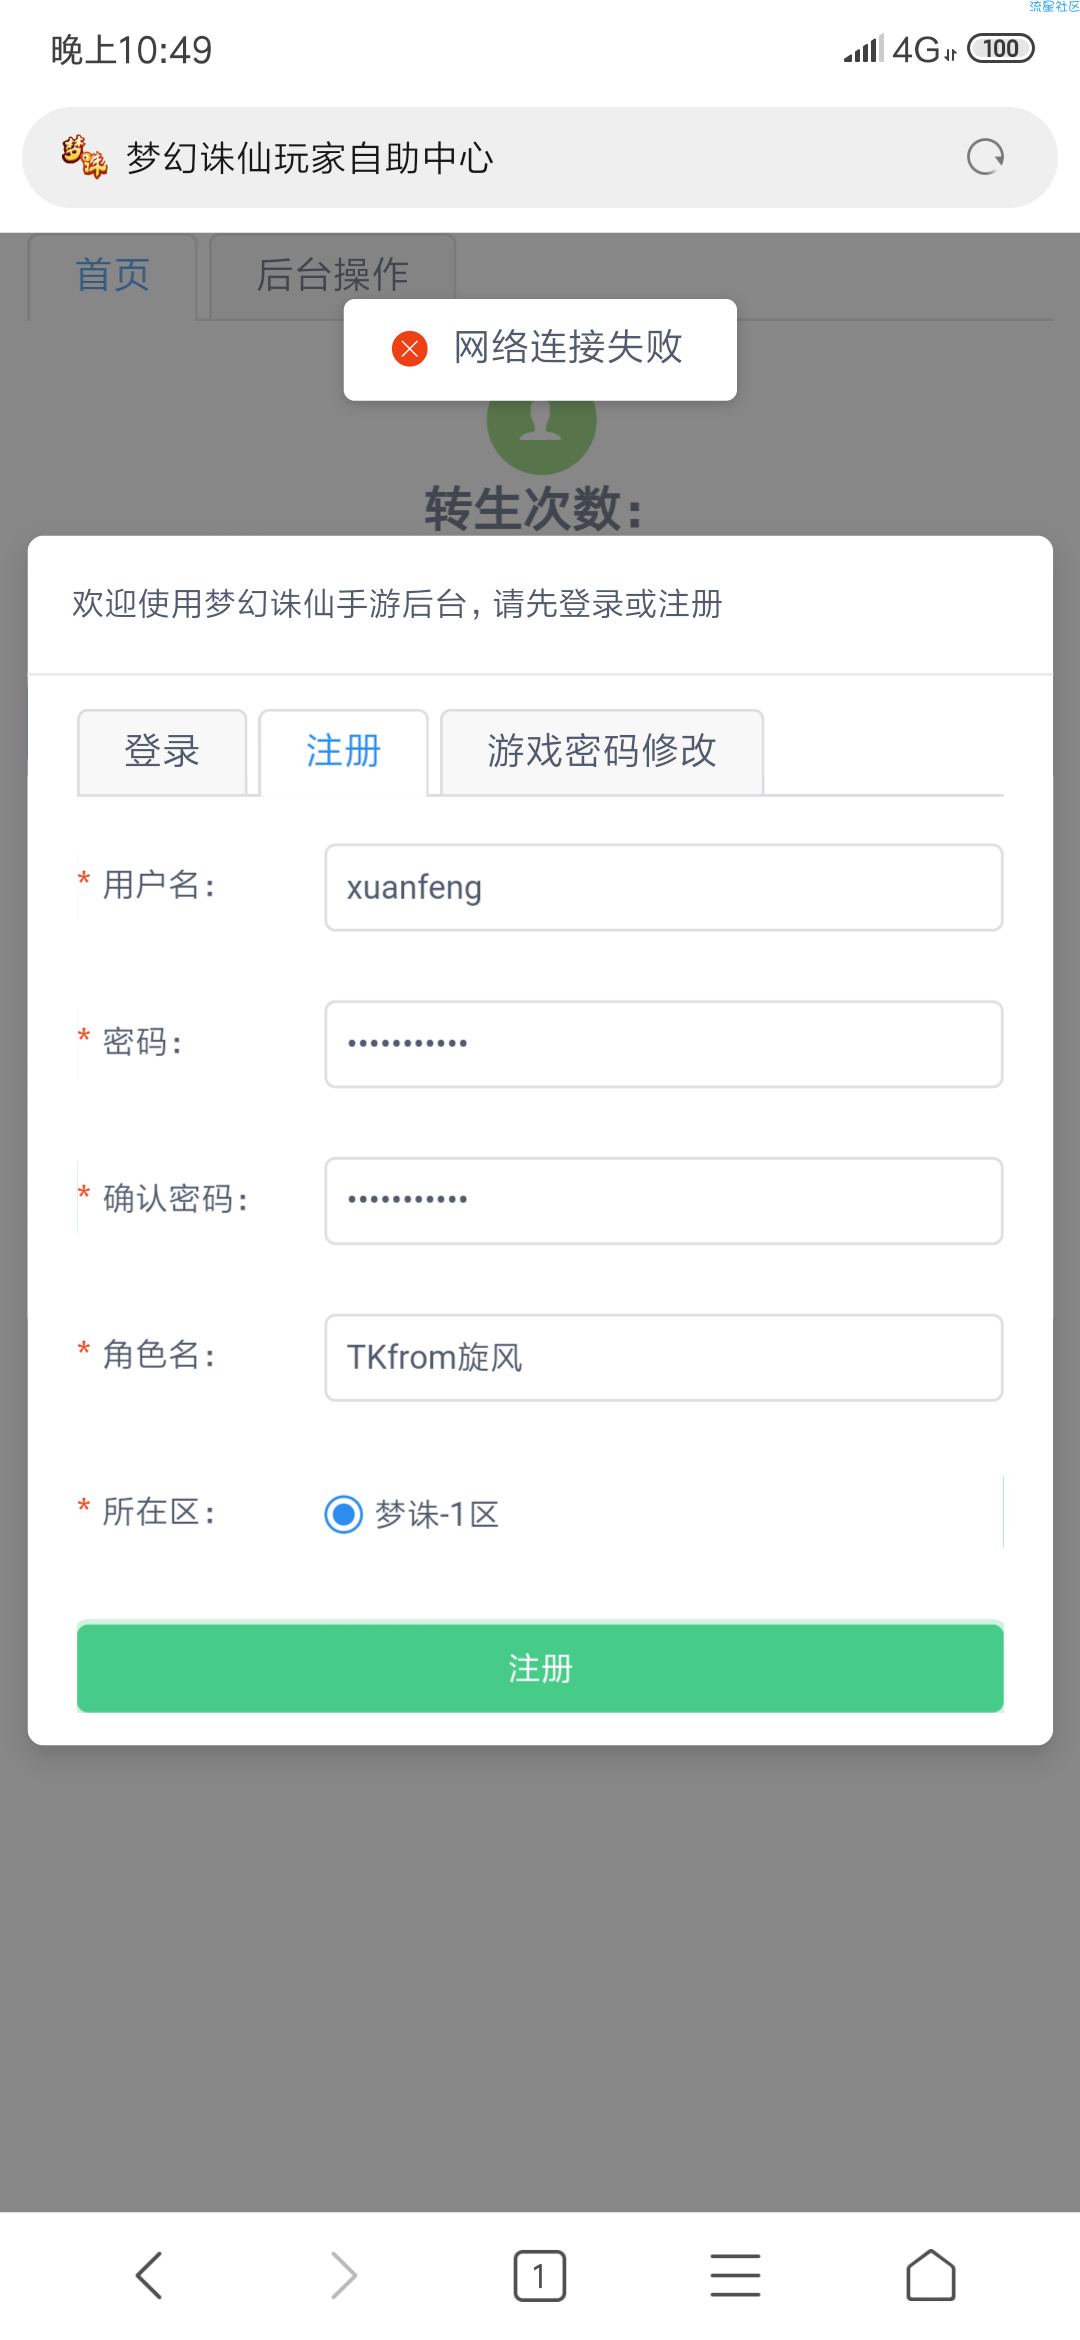Focus the 确认密码 field
This screenshot has width=1080, height=2340.
click(664, 1201)
